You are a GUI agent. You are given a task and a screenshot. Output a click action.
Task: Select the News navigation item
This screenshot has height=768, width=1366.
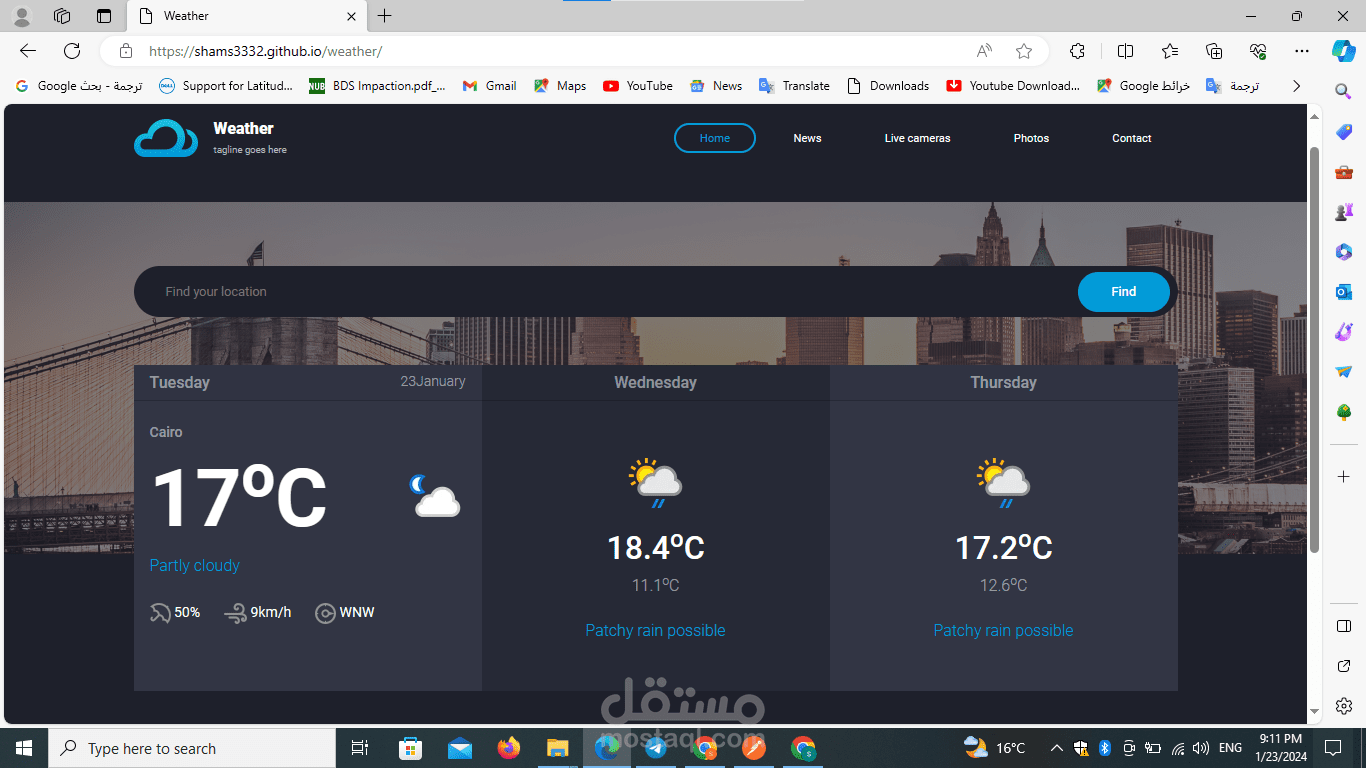click(x=807, y=138)
